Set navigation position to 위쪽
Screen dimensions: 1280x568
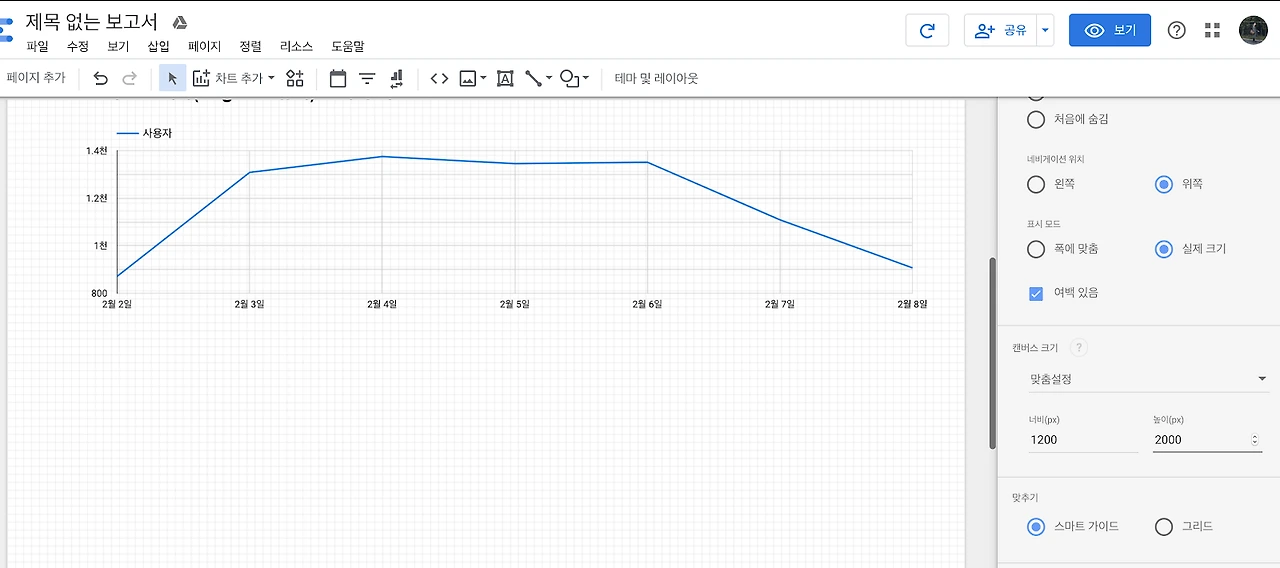click(1163, 184)
